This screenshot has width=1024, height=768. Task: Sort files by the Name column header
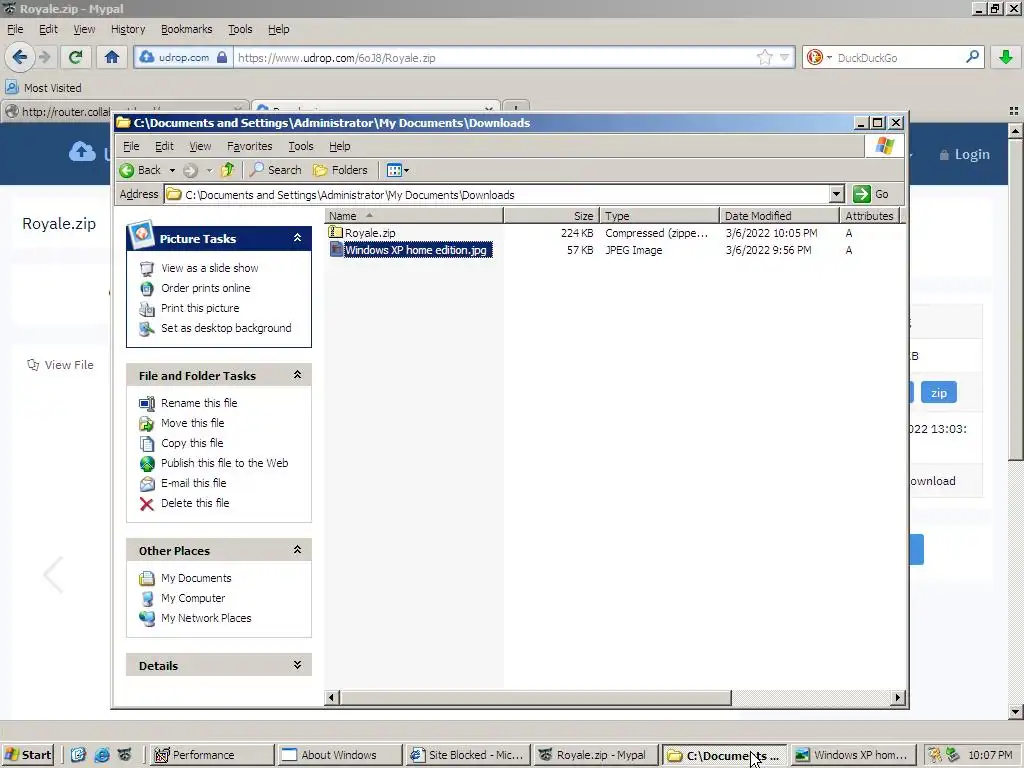(x=414, y=216)
